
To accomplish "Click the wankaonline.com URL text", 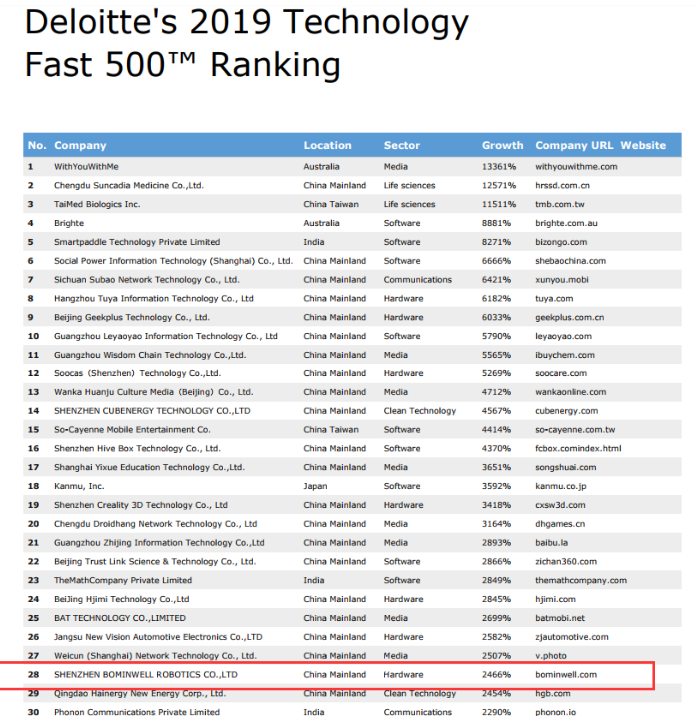I will [x=570, y=392].
